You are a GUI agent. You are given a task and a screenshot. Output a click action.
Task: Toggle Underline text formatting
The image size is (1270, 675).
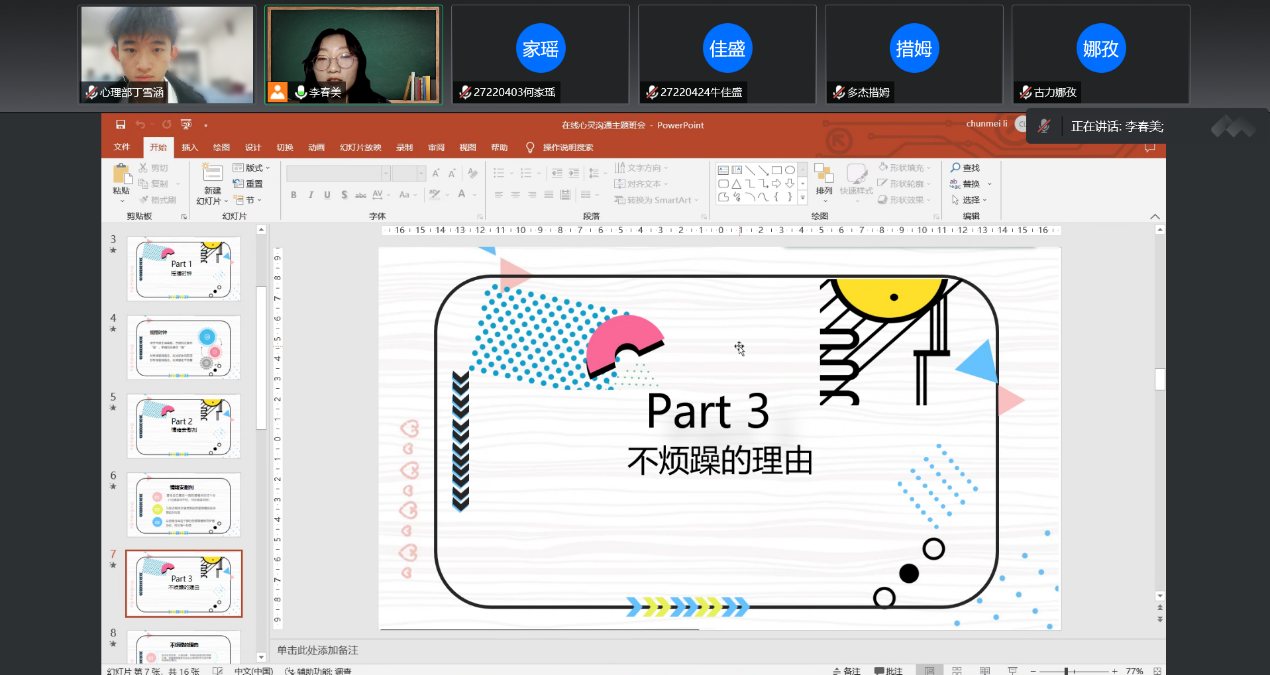coord(327,195)
